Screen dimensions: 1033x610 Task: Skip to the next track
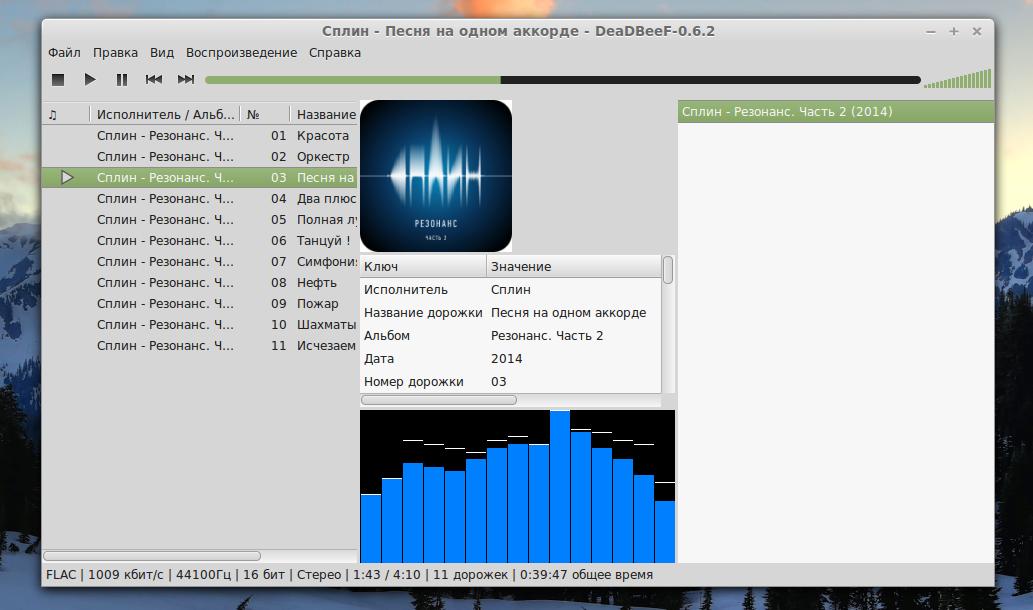coord(186,79)
